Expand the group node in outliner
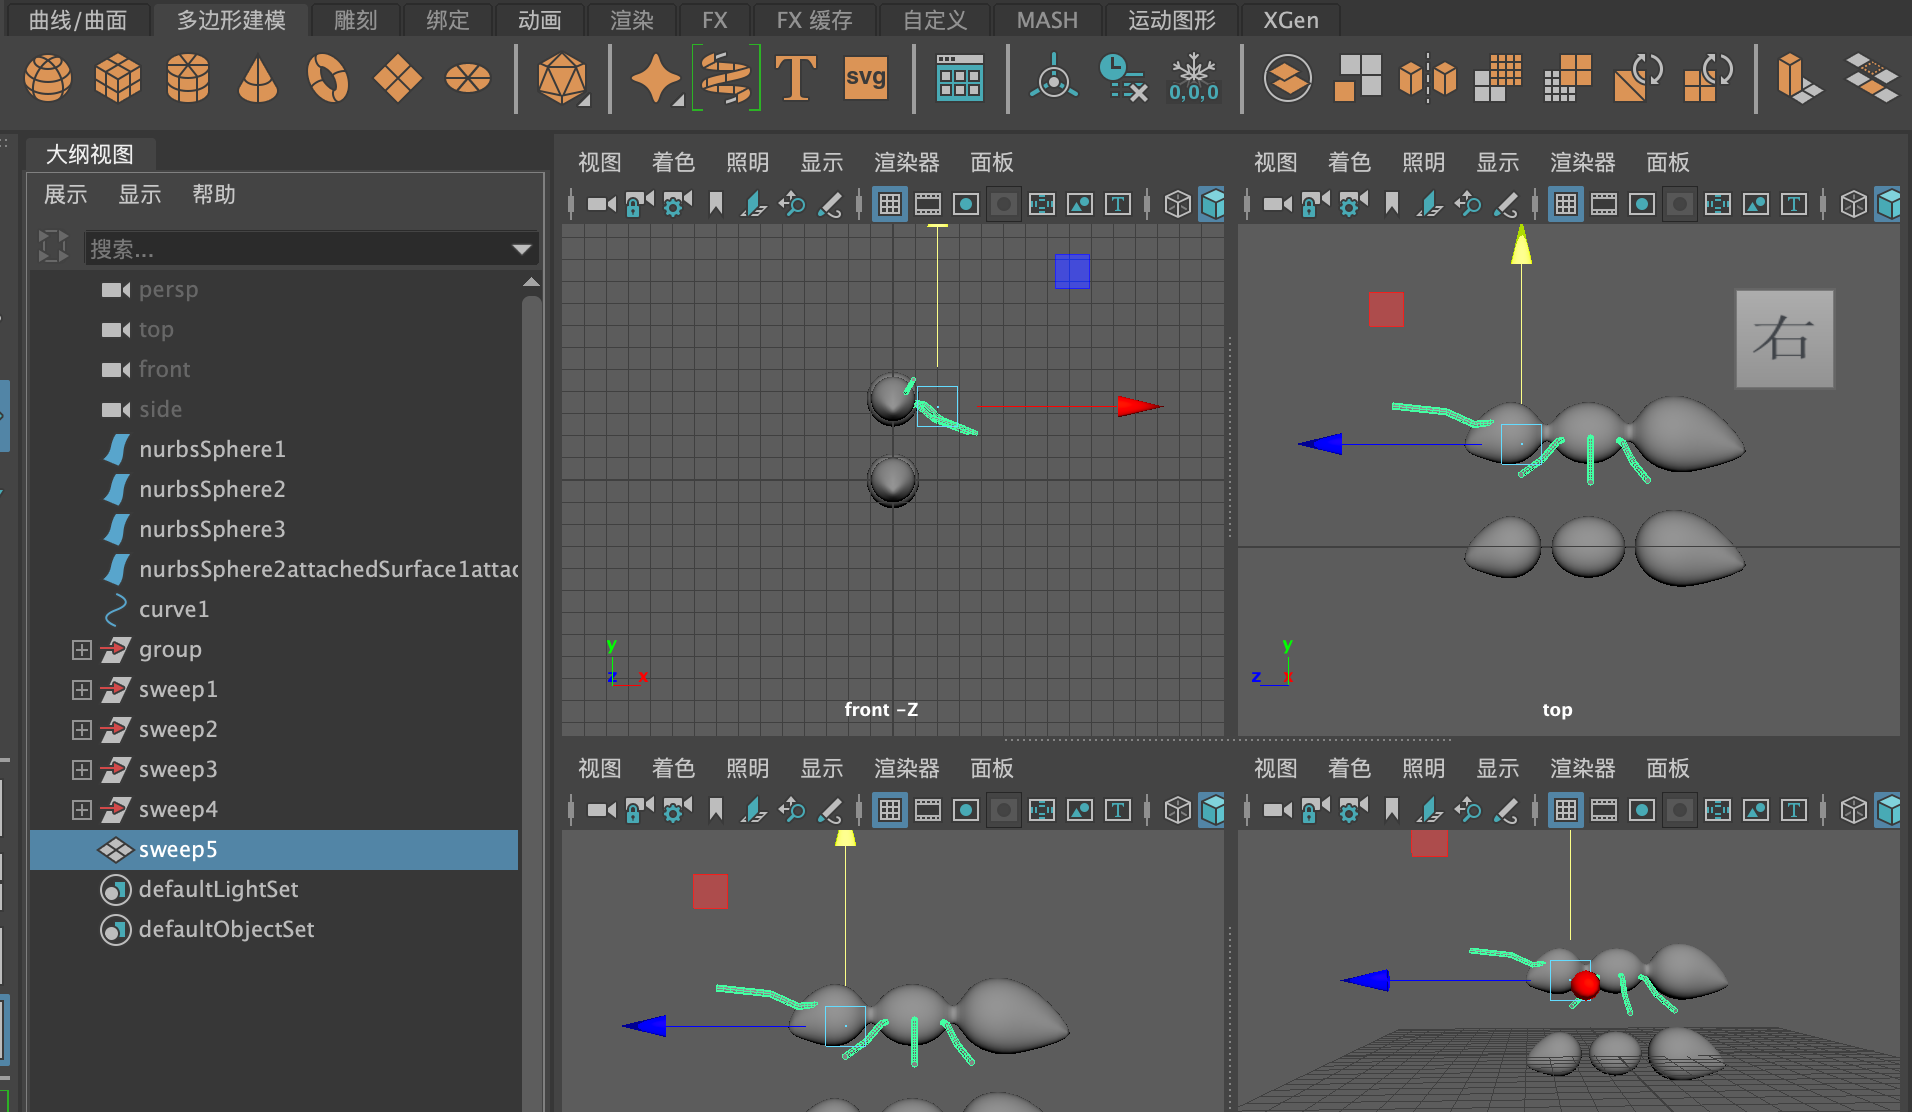The height and width of the screenshot is (1112, 1912). [82, 650]
